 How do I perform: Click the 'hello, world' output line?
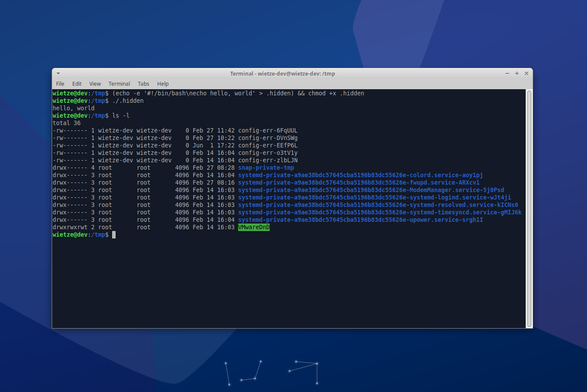coord(73,108)
